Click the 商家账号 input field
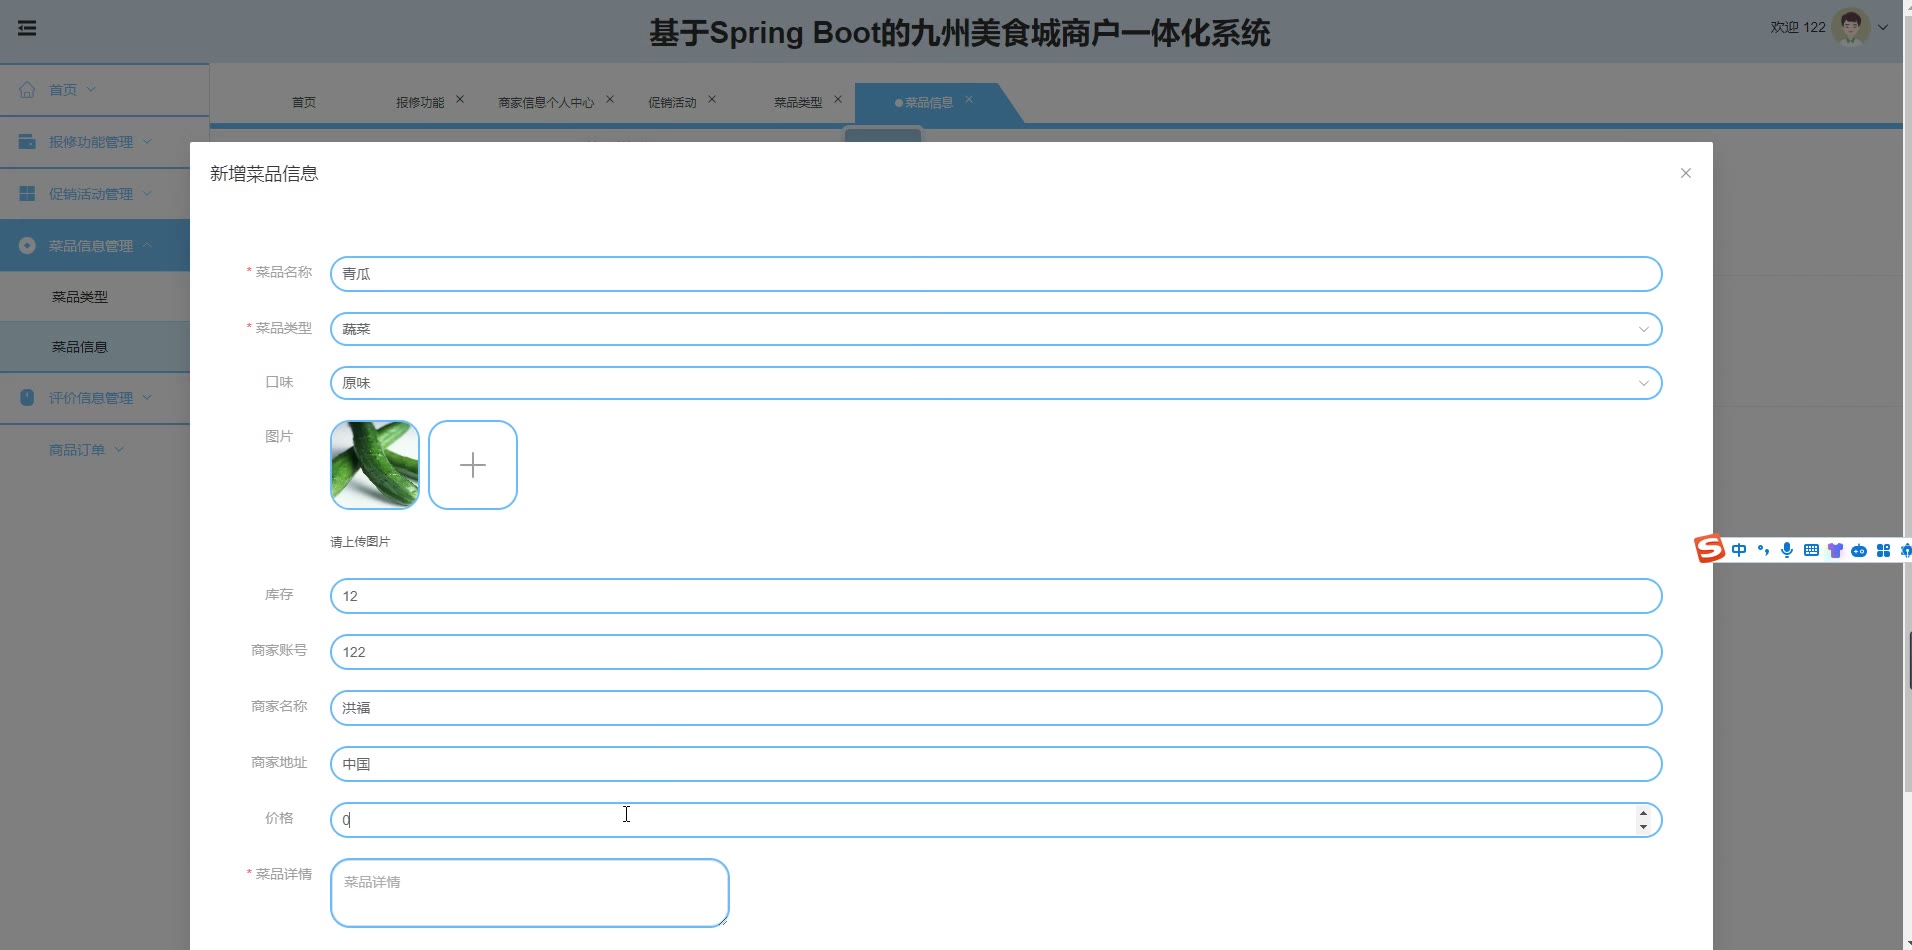1912x950 pixels. click(996, 652)
